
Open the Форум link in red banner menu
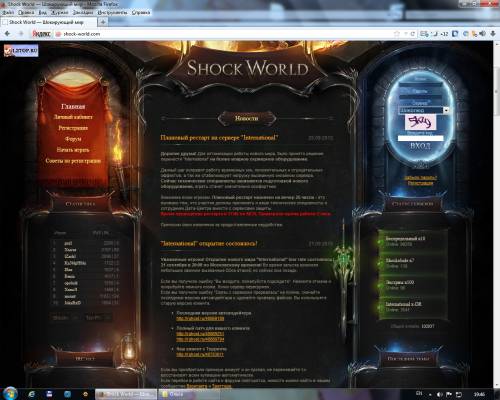click(x=73, y=139)
